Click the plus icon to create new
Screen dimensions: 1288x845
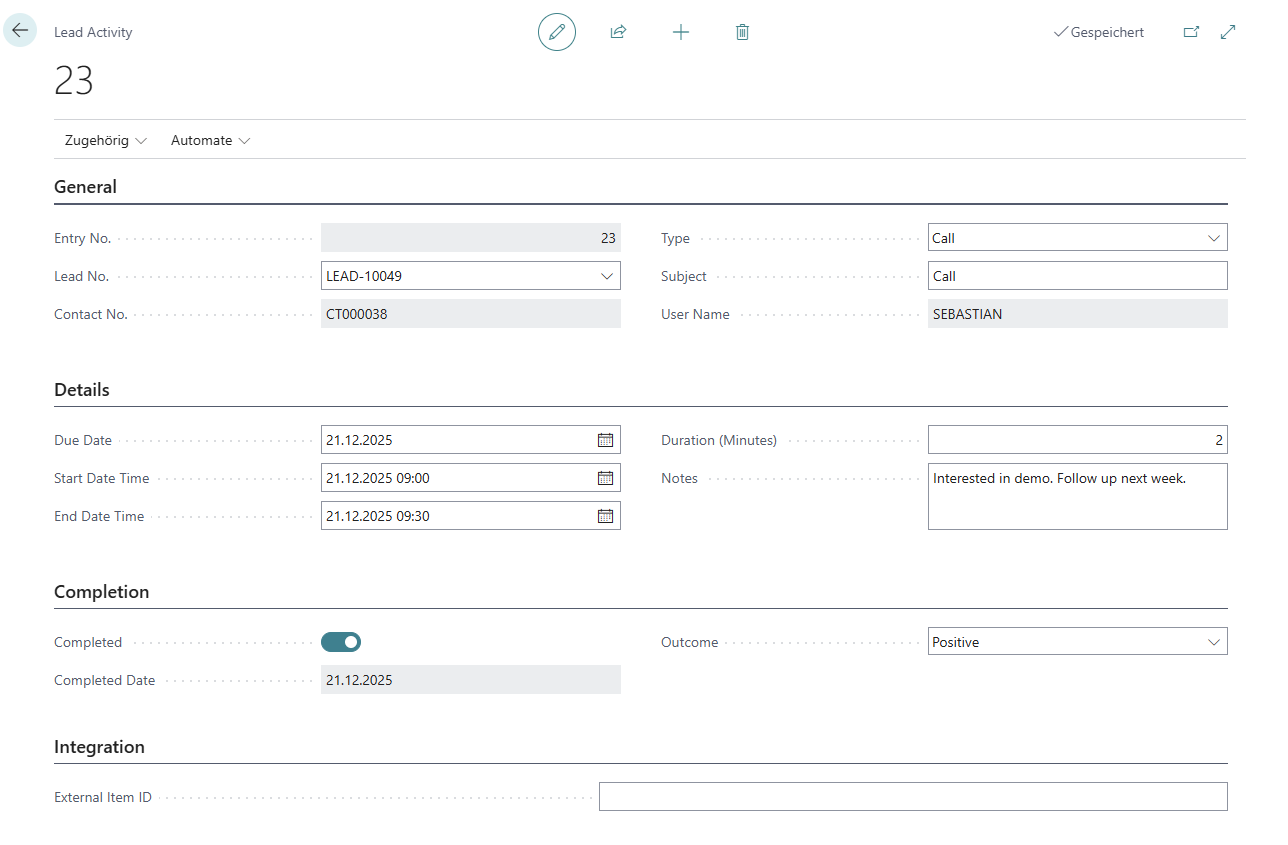pos(681,32)
